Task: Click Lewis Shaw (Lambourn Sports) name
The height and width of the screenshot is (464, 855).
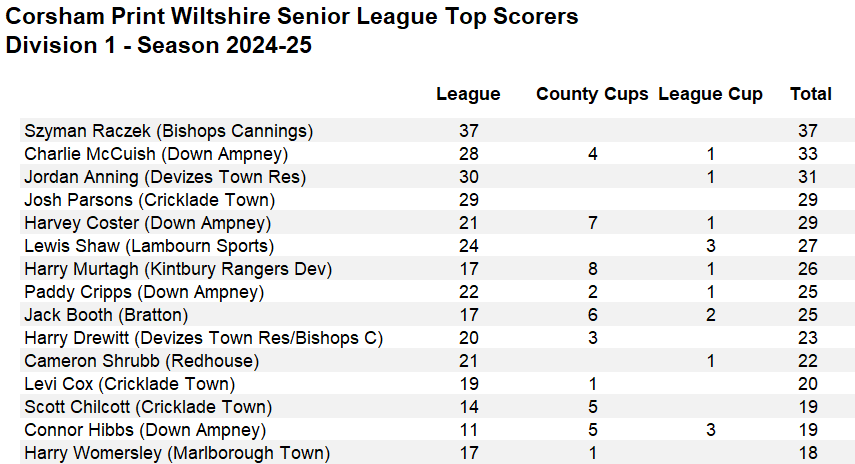Action: point(148,246)
